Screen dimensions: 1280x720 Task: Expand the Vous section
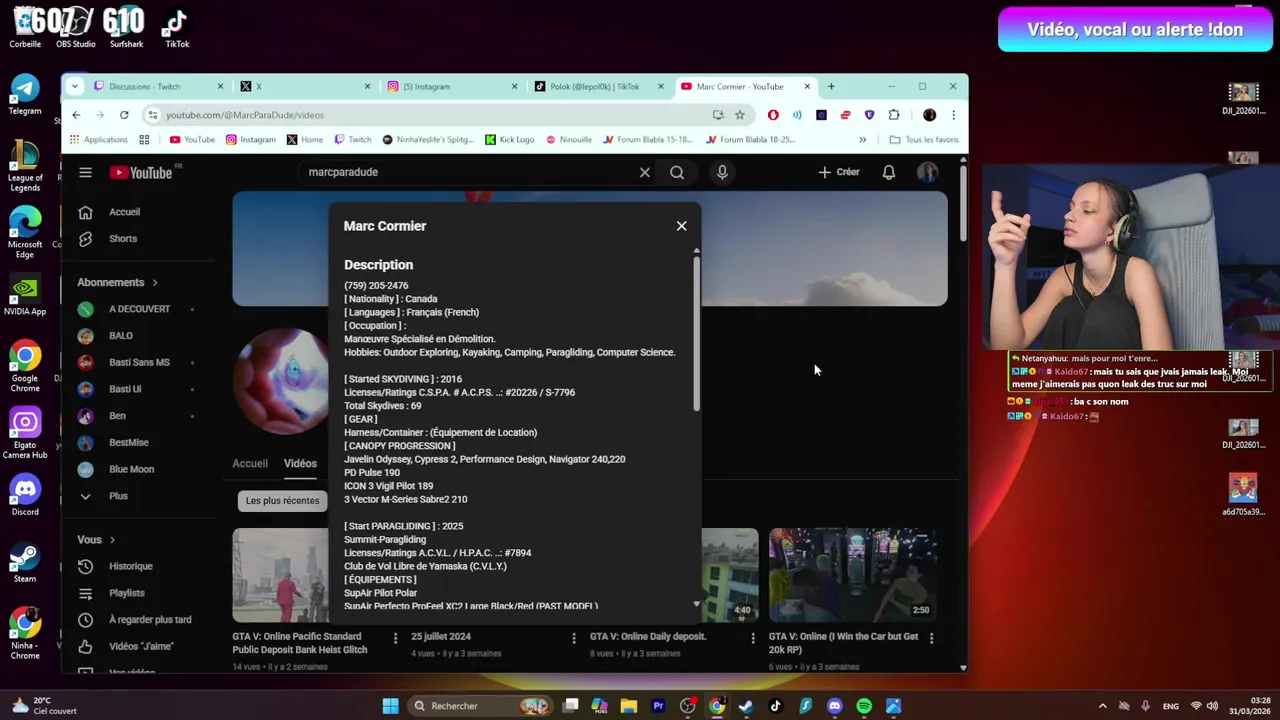coord(96,540)
